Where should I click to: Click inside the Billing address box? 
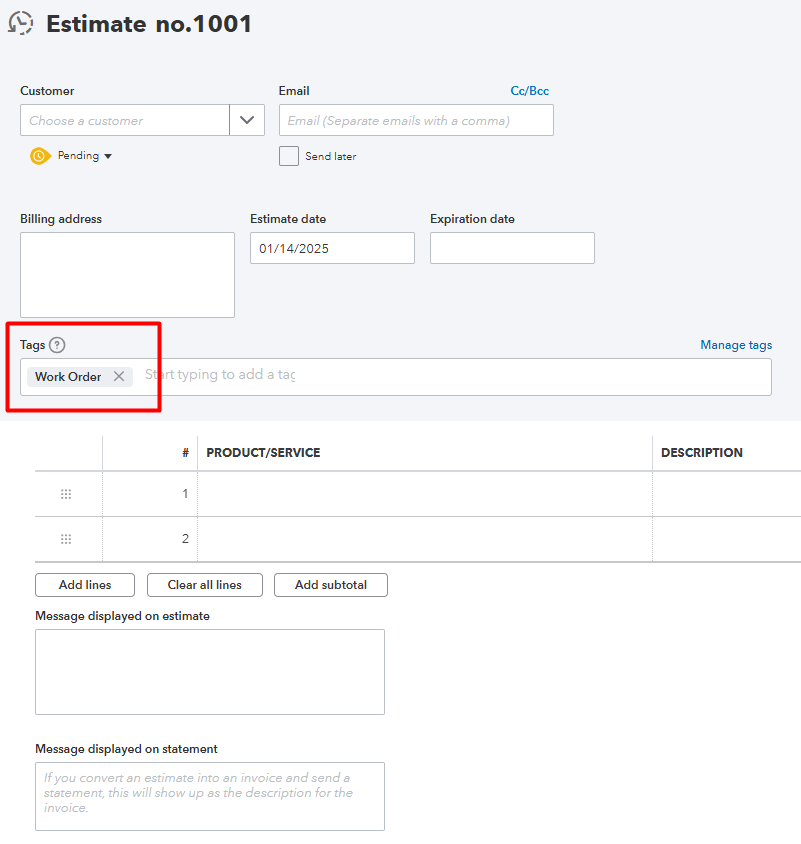pos(127,274)
